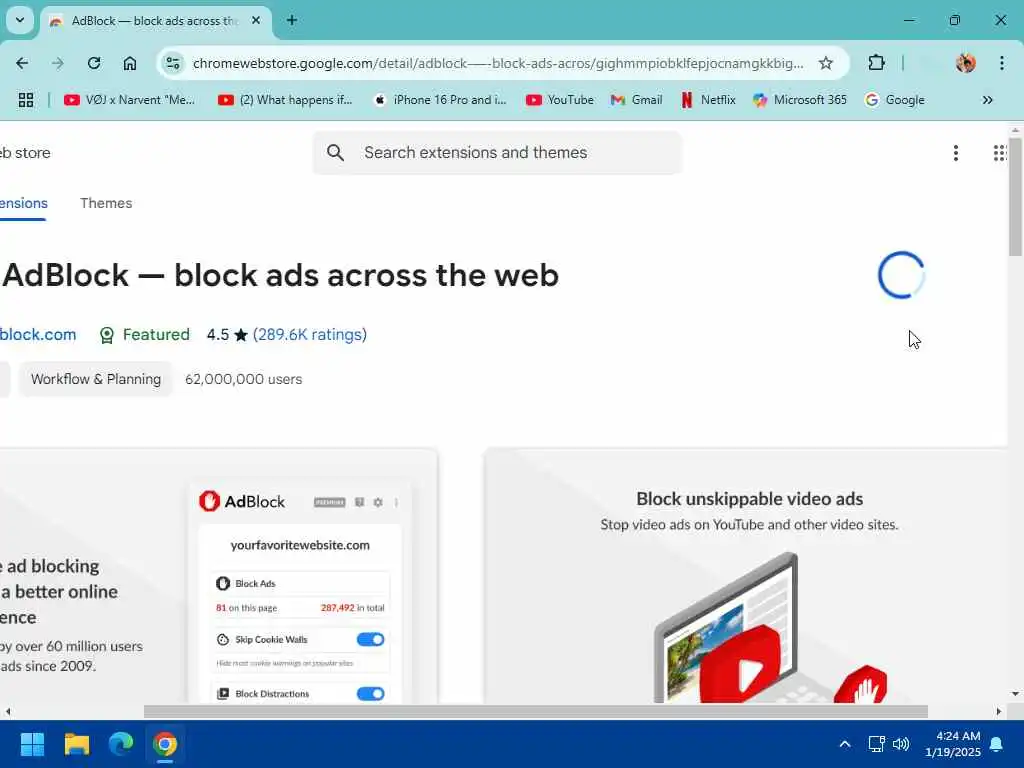Open the AdBlock popup screenshot thumbnail
The height and width of the screenshot is (768, 1024).
pos(218,576)
